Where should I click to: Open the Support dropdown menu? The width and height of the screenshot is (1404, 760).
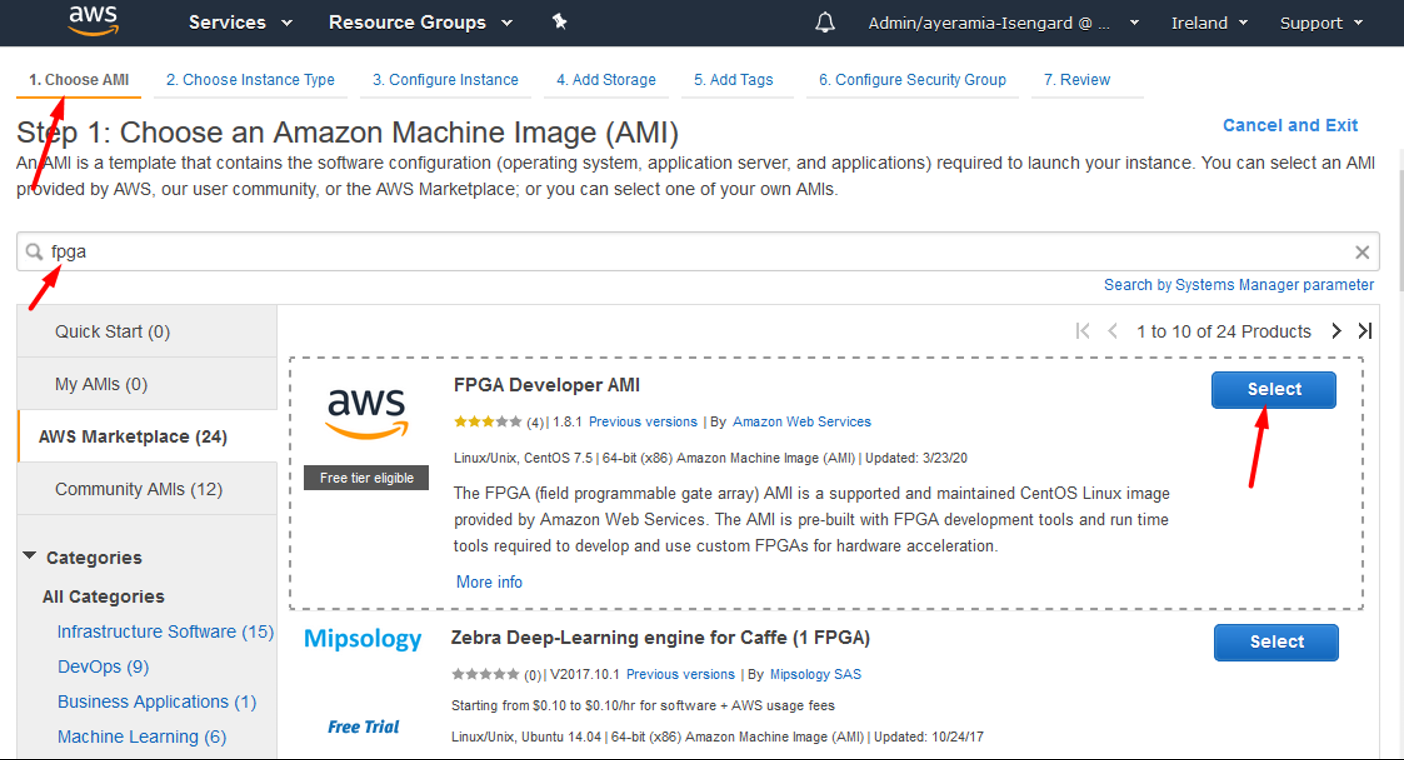click(1321, 23)
